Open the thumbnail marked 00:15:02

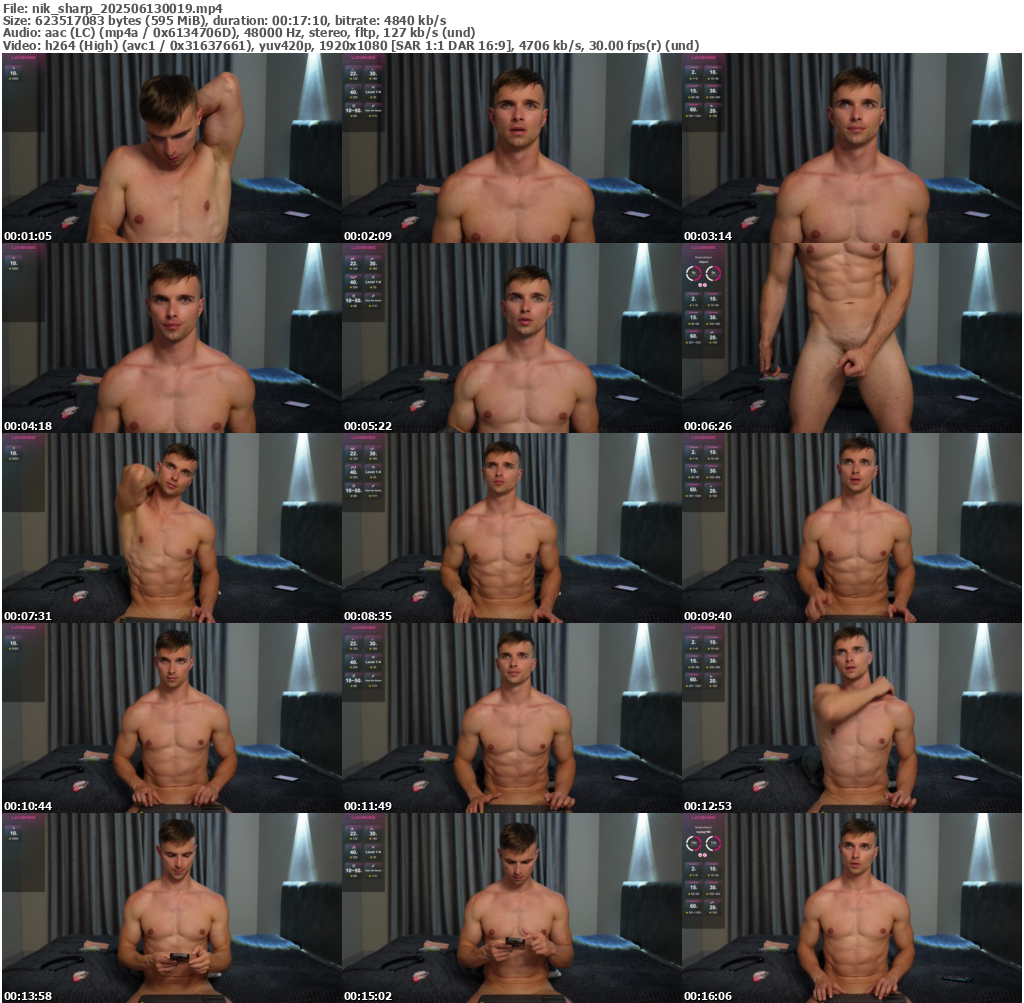[x=511, y=907]
